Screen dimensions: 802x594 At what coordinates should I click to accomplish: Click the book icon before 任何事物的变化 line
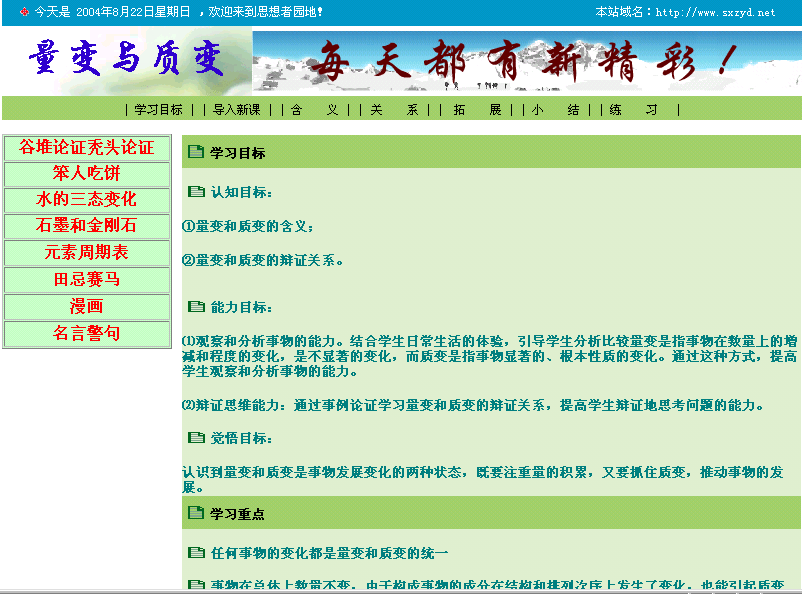196,552
